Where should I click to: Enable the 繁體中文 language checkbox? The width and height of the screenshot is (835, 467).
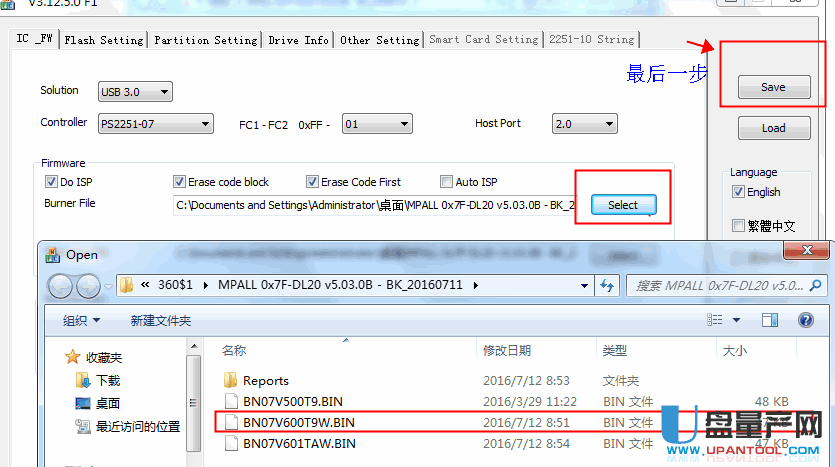click(739, 225)
